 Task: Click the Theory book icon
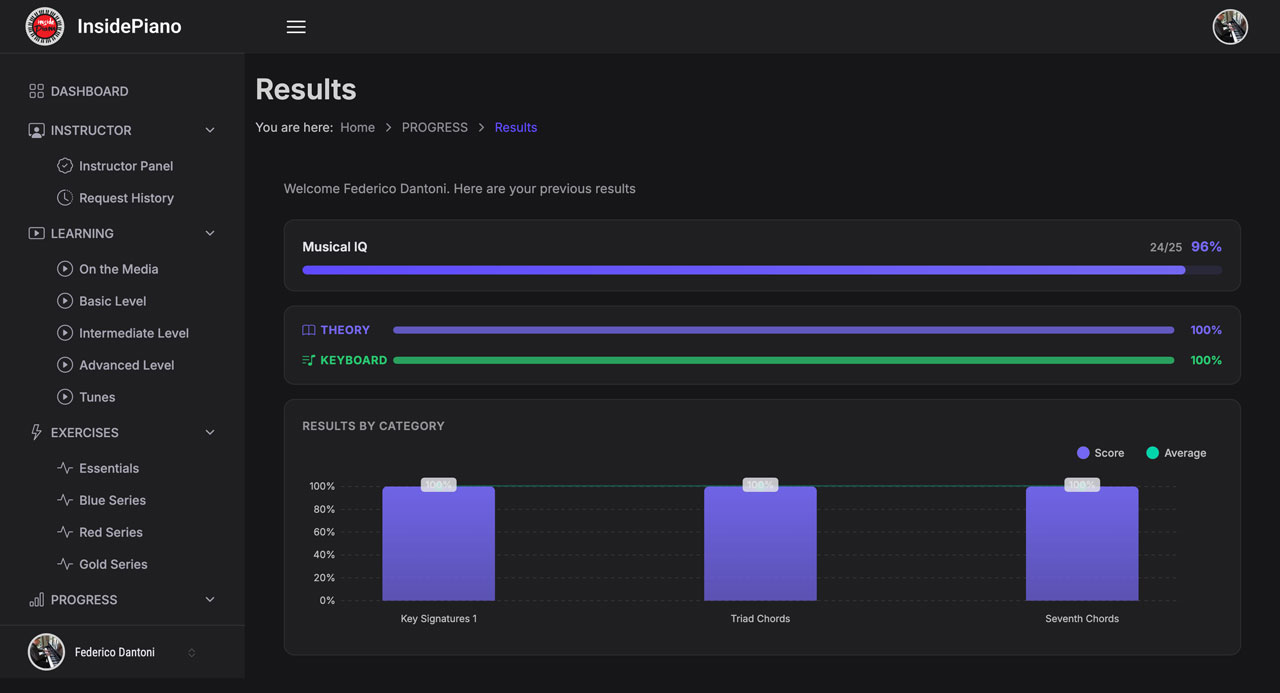tap(309, 330)
